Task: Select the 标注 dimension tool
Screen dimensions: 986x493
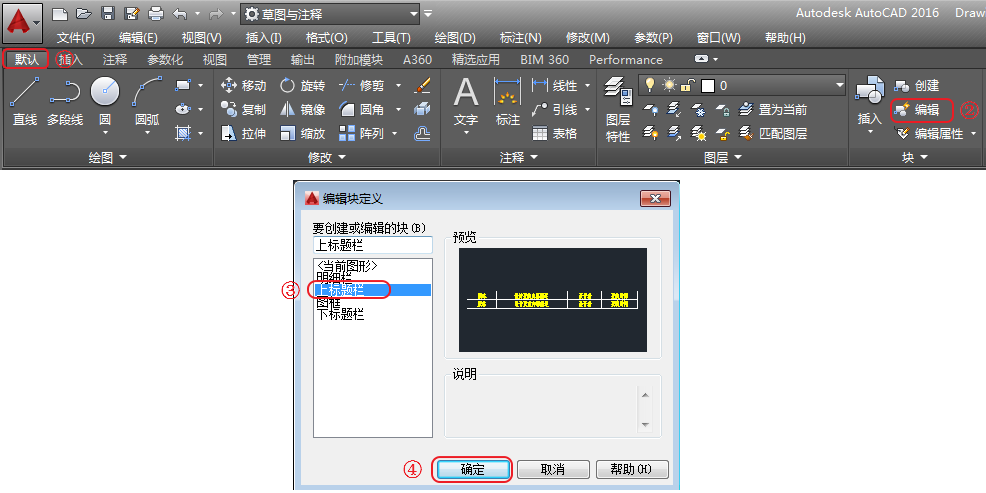Action: [507, 101]
